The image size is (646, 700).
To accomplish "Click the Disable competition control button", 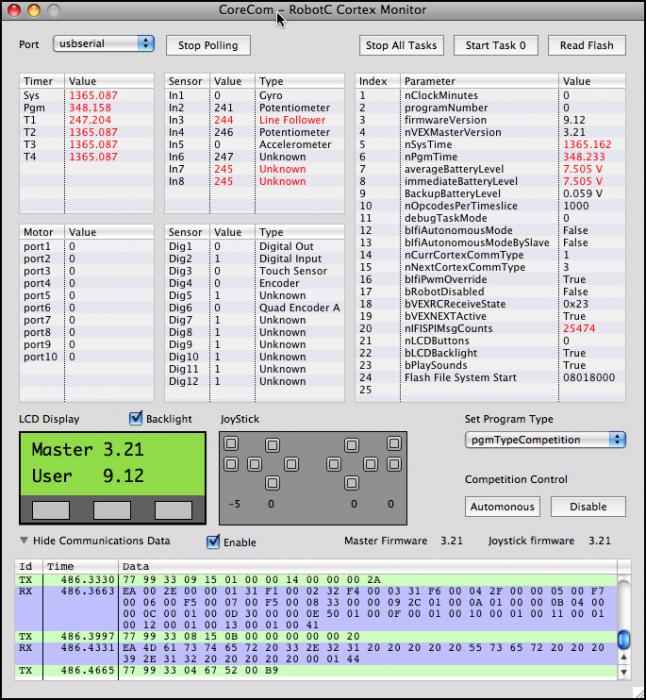I will (588, 507).
